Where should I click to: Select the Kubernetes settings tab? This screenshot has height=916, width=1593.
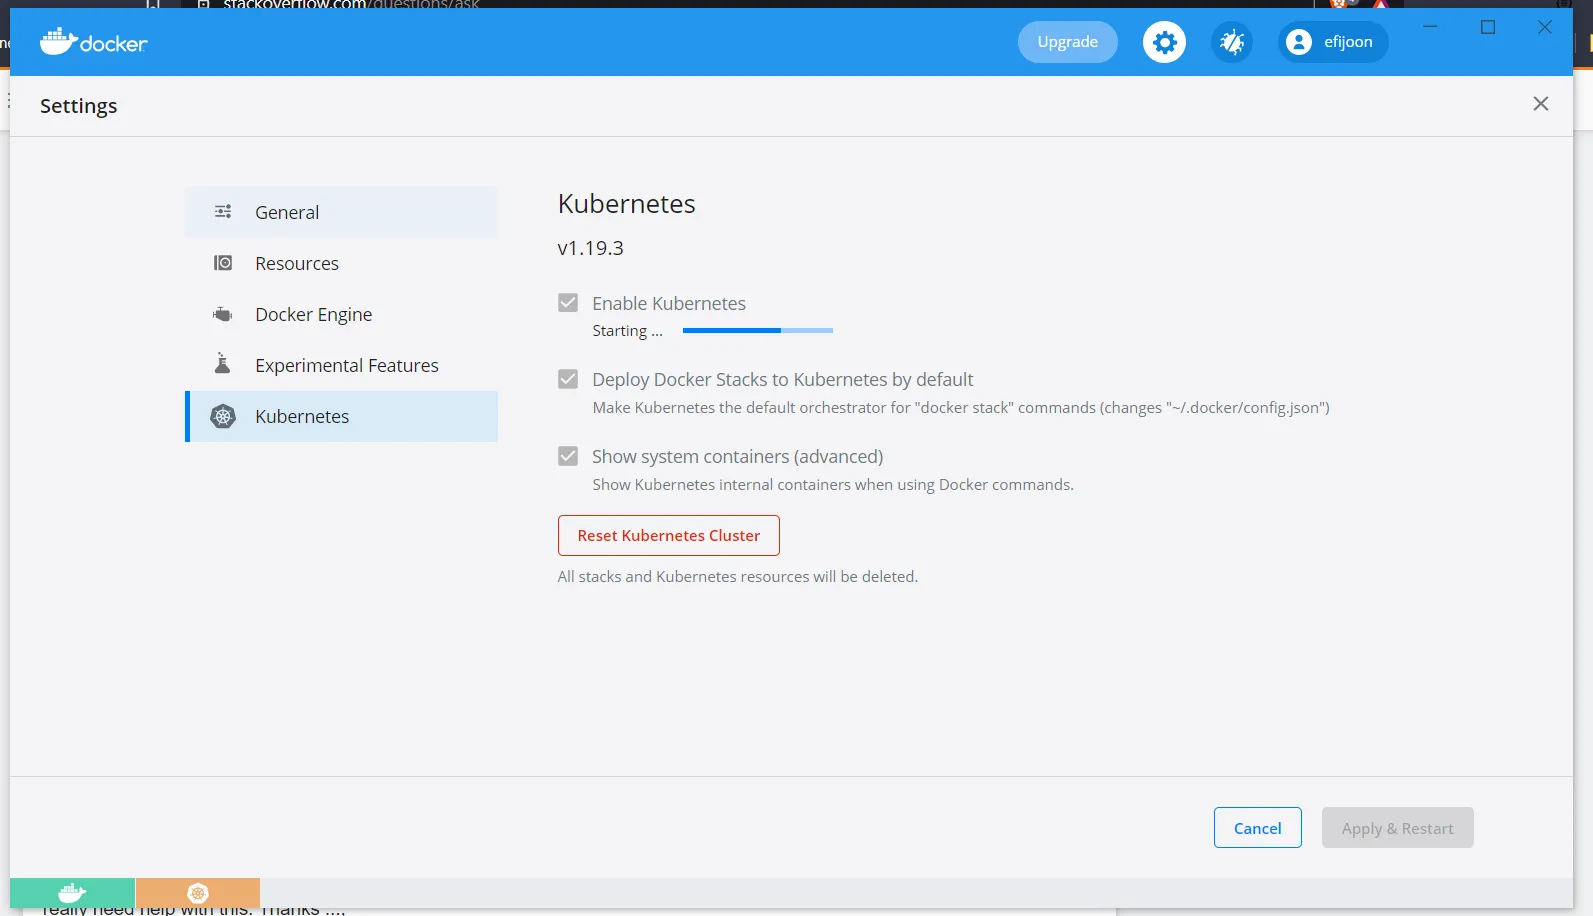coord(341,416)
